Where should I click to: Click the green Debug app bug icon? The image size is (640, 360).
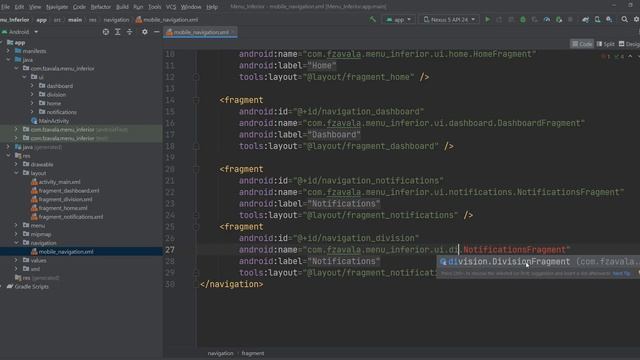click(523, 20)
